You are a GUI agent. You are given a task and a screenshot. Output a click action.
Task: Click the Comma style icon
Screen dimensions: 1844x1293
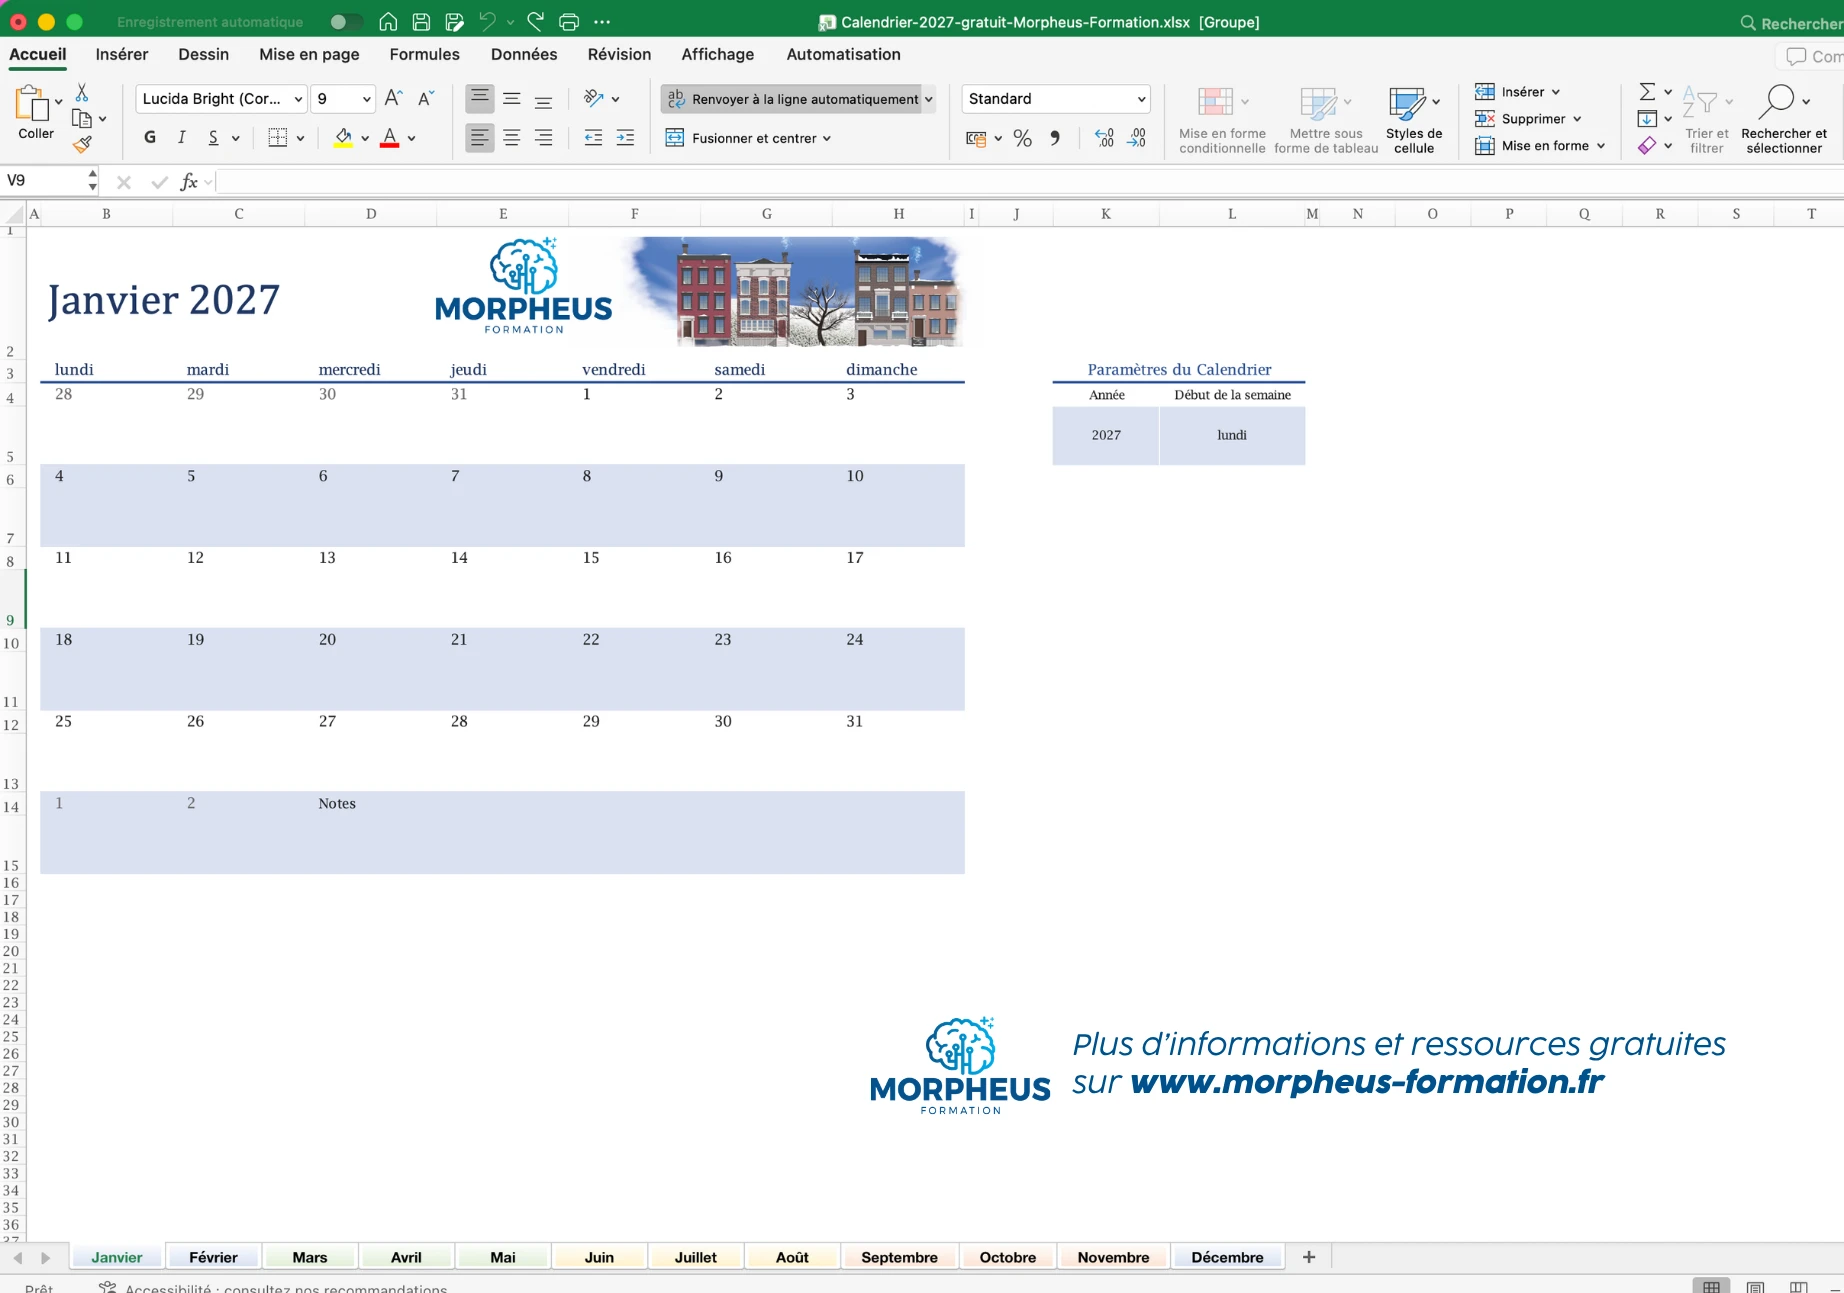(x=1055, y=138)
